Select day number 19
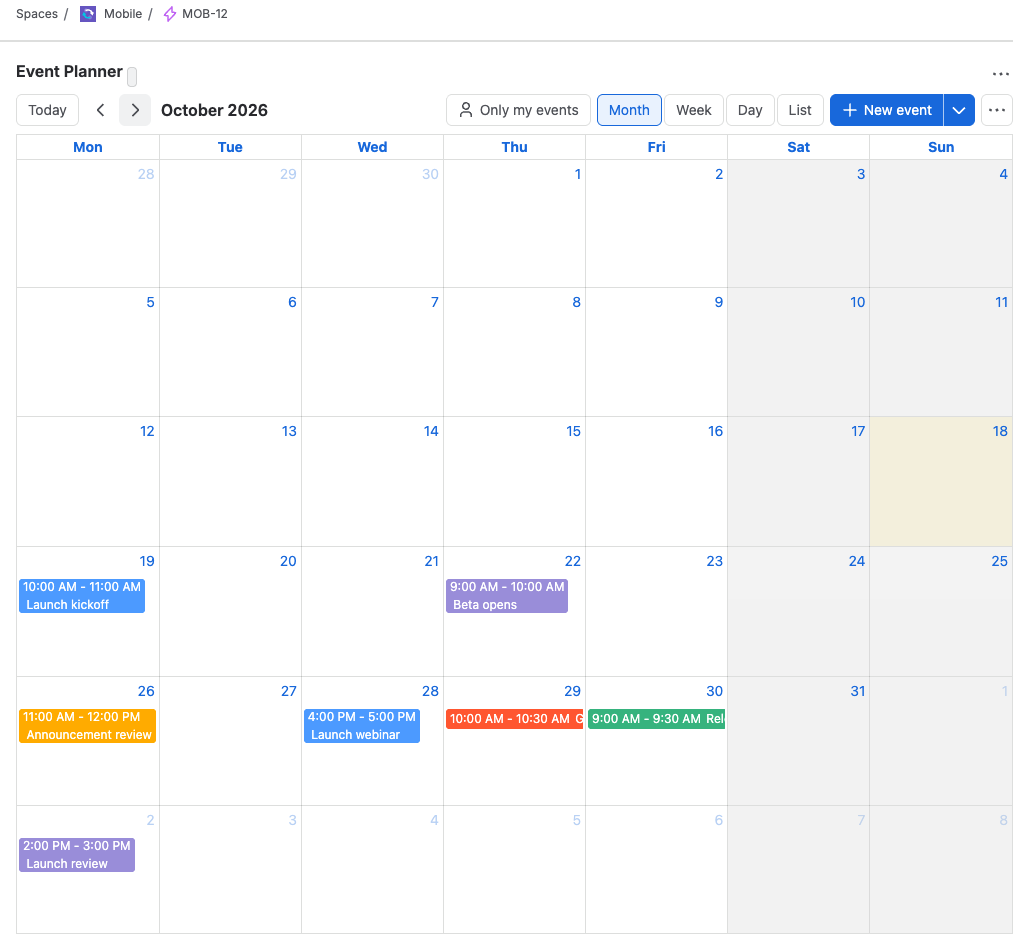The image size is (1025, 940). [147, 561]
